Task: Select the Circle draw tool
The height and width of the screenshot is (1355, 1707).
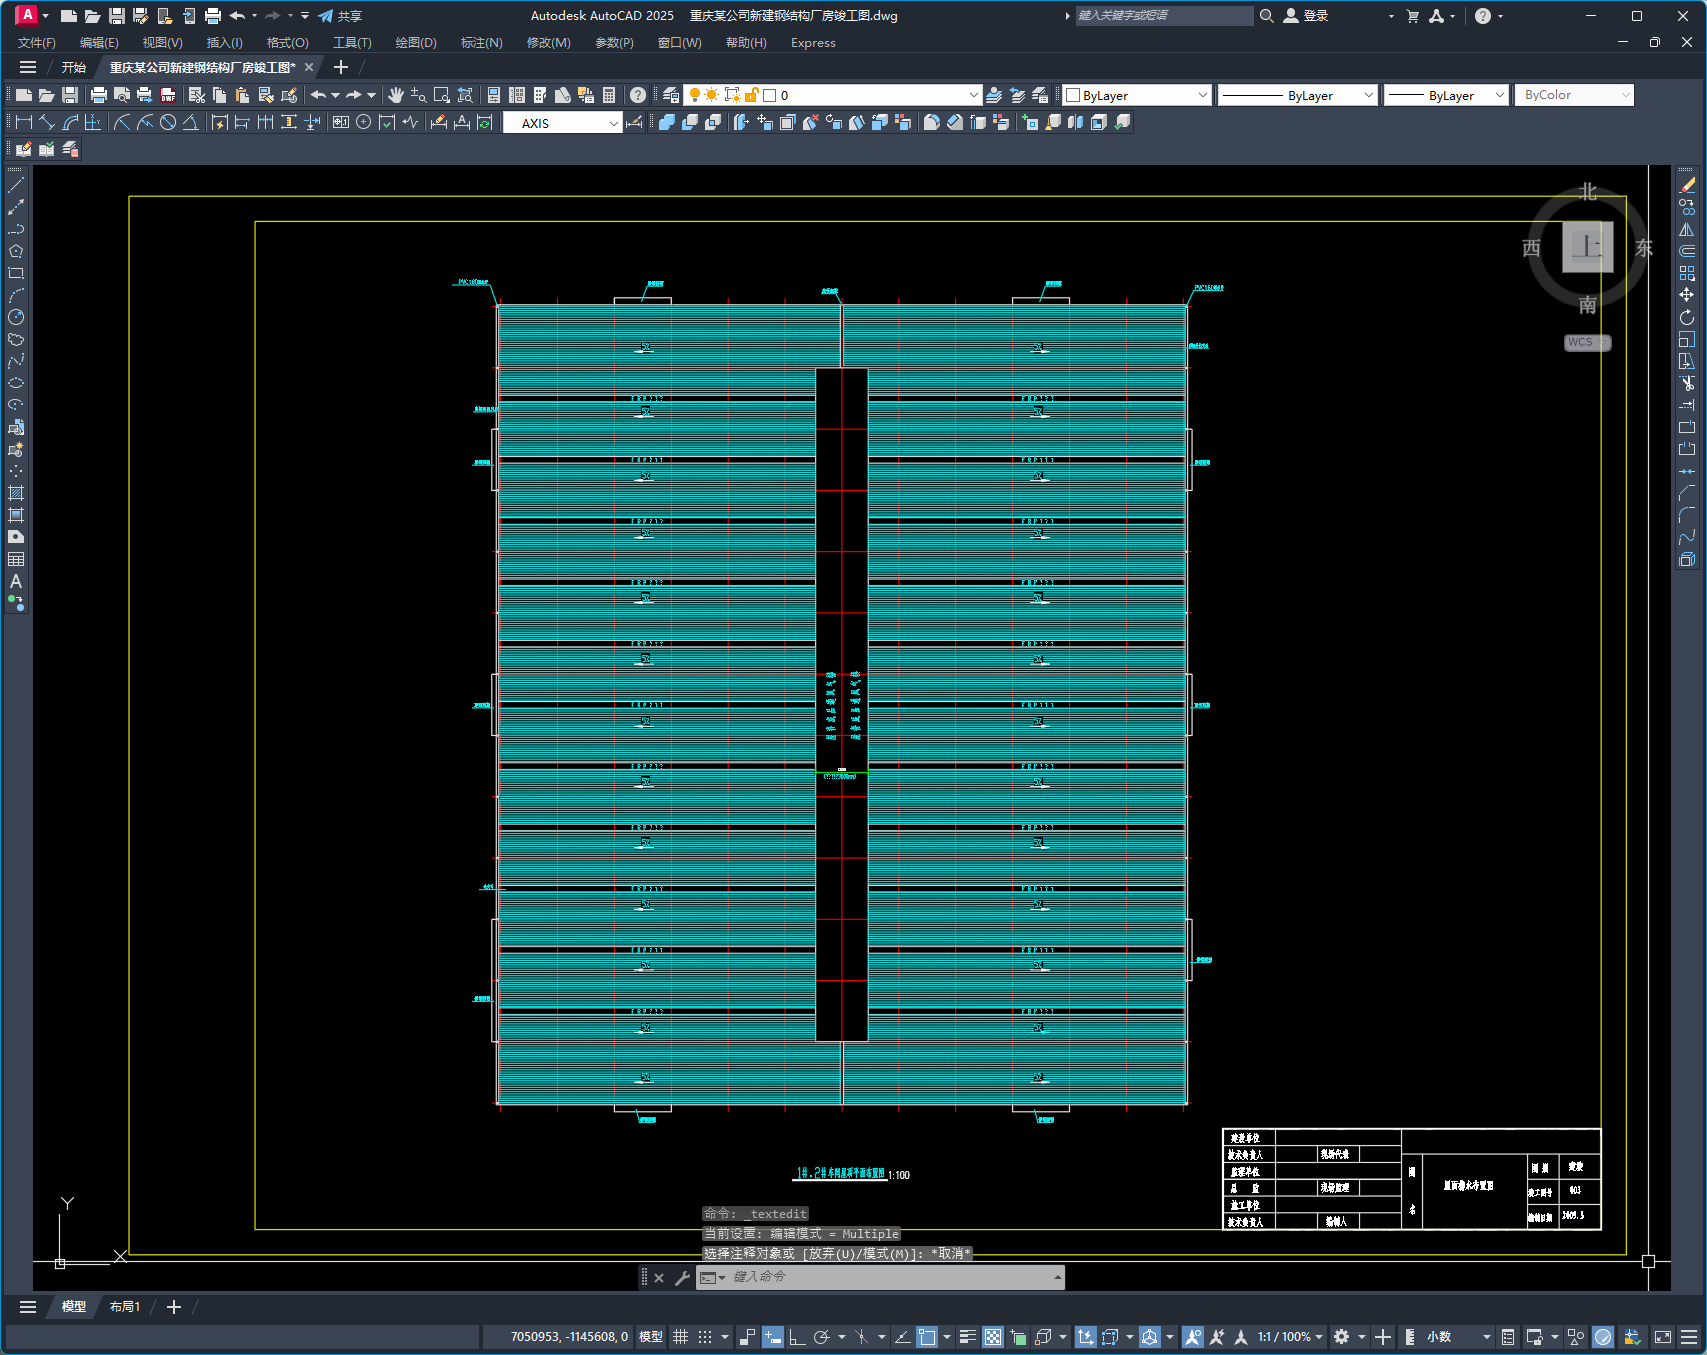Action: tap(16, 317)
